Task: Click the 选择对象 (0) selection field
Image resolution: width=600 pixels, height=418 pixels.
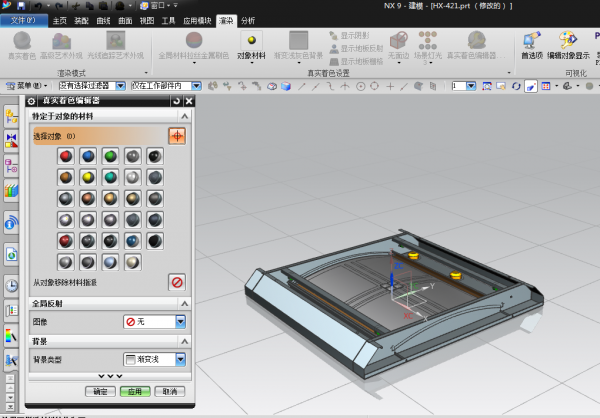Action: 99,136
